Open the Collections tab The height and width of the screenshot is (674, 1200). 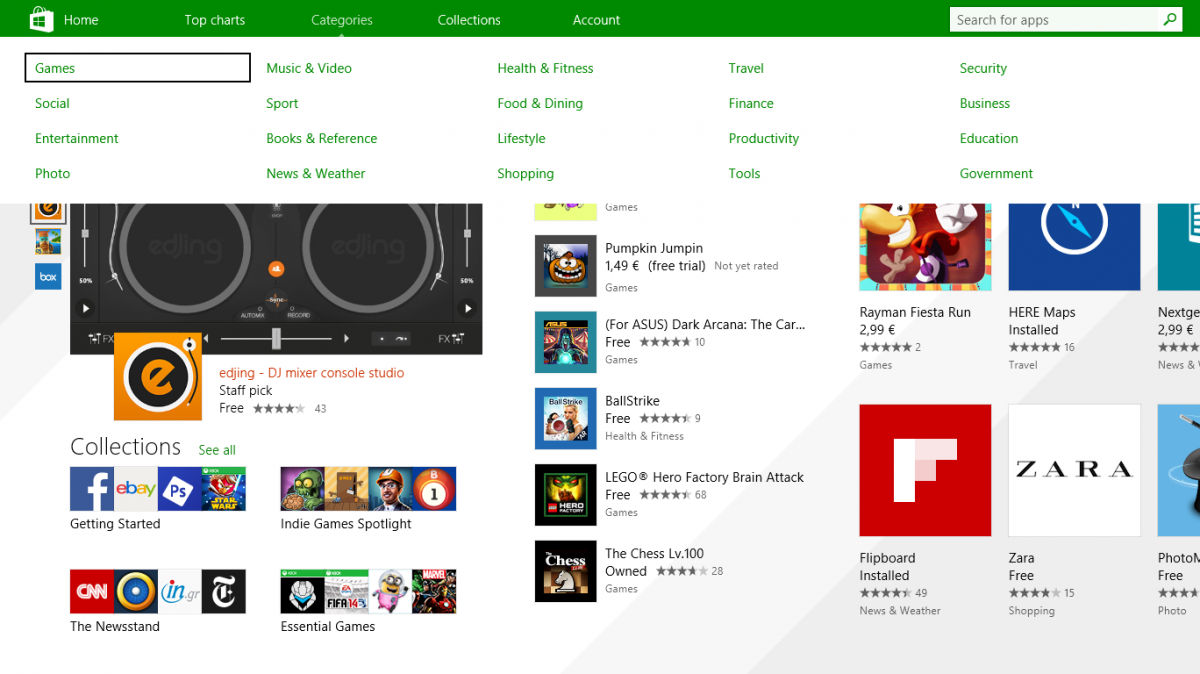tap(469, 20)
